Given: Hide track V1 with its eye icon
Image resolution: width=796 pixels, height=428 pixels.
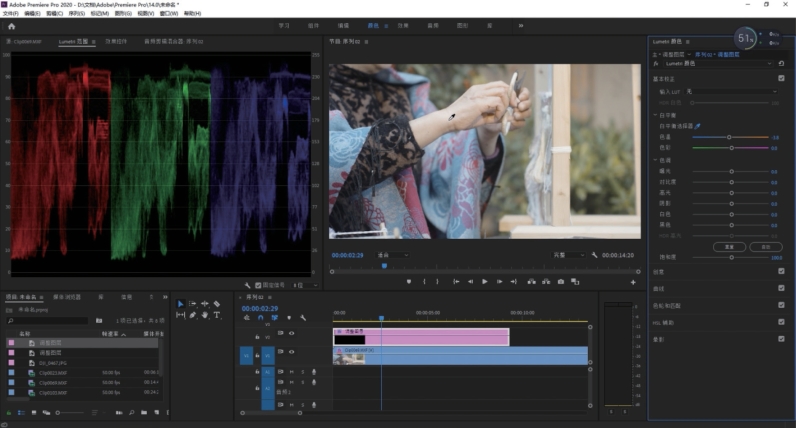Looking at the screenshot, I should pyautogui.click(x=291, y=352).
